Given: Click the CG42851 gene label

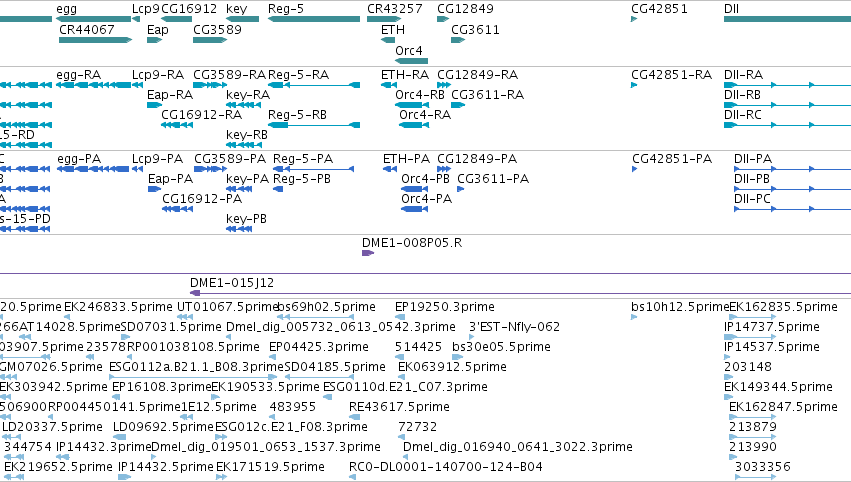Looking at the screenshot, I should point(659,9).
